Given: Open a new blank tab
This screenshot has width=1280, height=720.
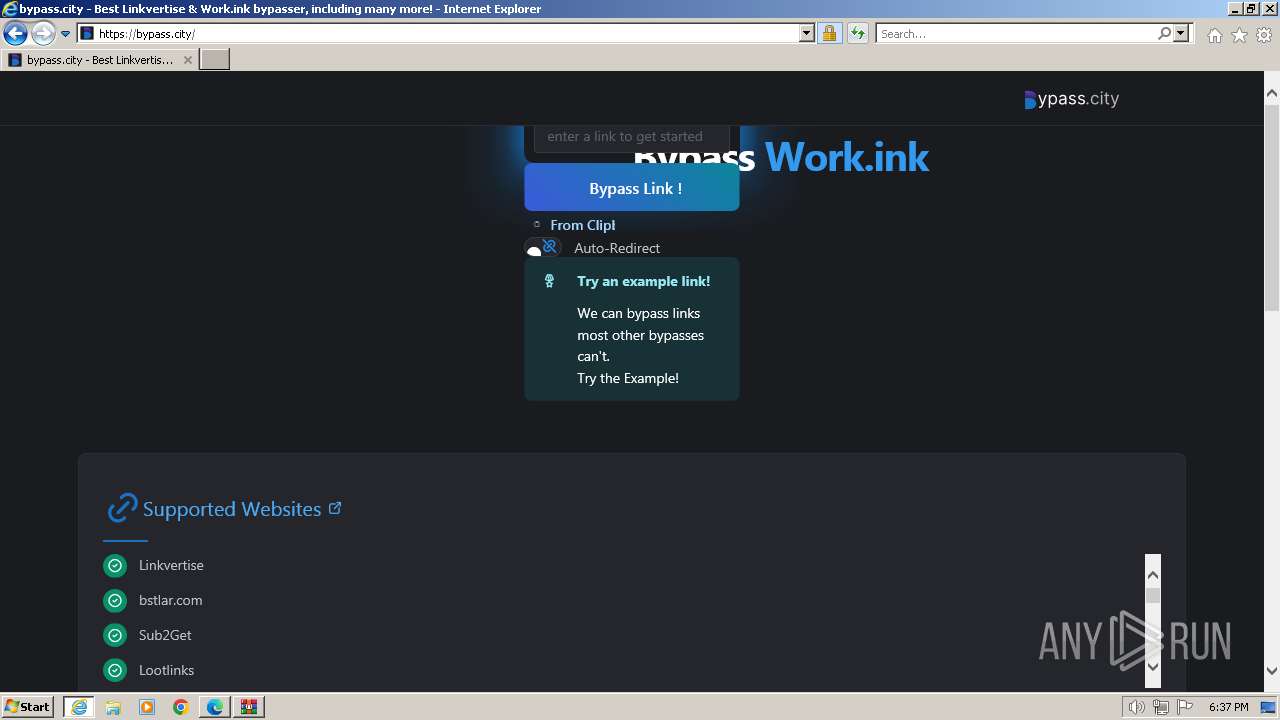Looking at the screenshot, I should click(215, 60).
